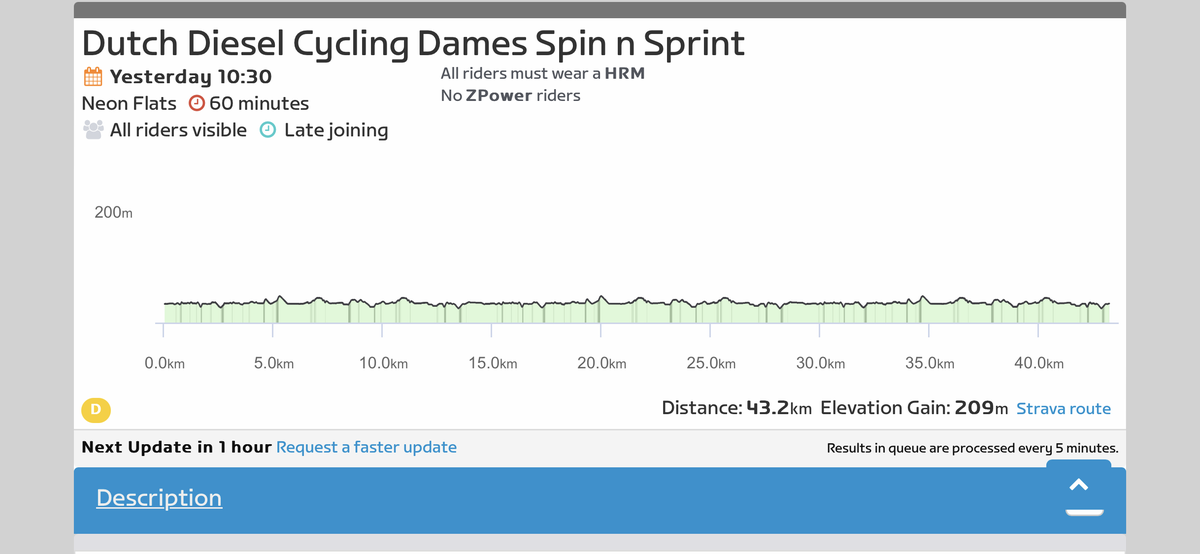
Task: Click the ZPower riders rule text
Action: (x=510, y=96)
